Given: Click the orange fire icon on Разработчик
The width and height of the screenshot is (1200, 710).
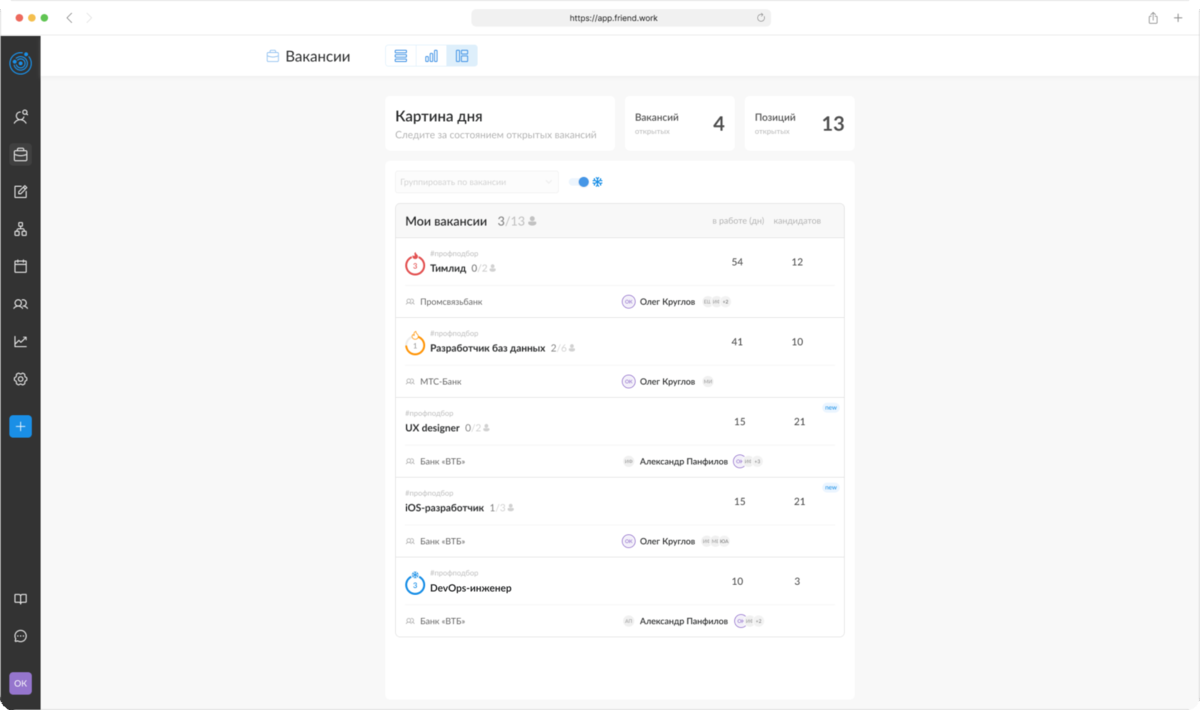Looking at the screenshot, I should click(415, 344).
